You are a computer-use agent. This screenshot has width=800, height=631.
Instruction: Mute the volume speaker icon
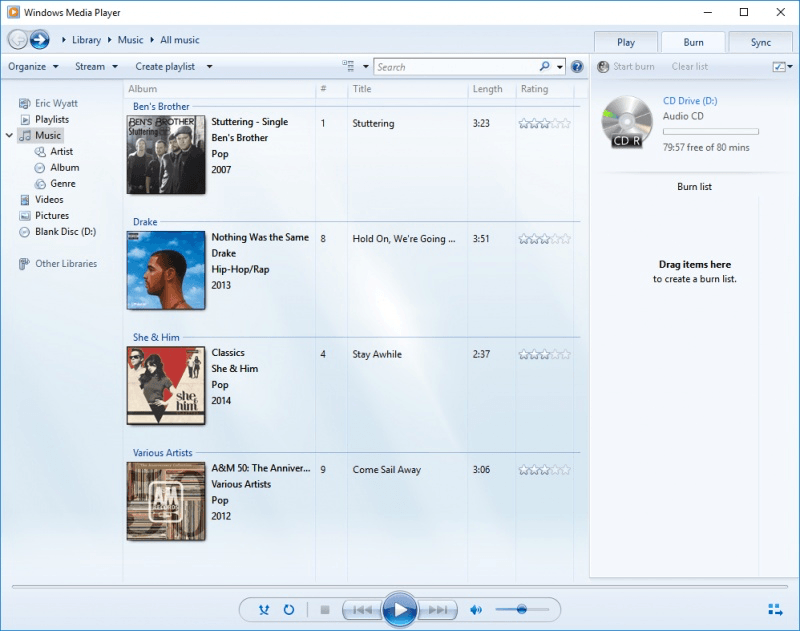(x=476, y=610)
